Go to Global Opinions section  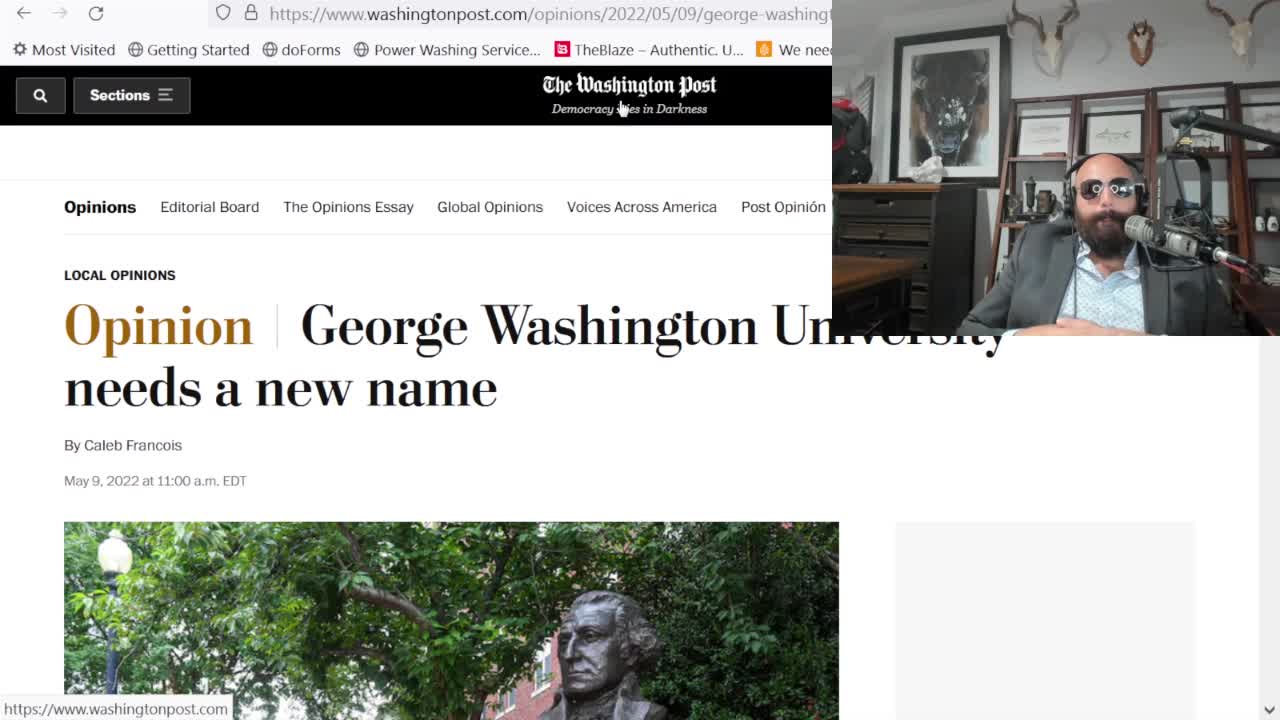click(x=490, y=207)
